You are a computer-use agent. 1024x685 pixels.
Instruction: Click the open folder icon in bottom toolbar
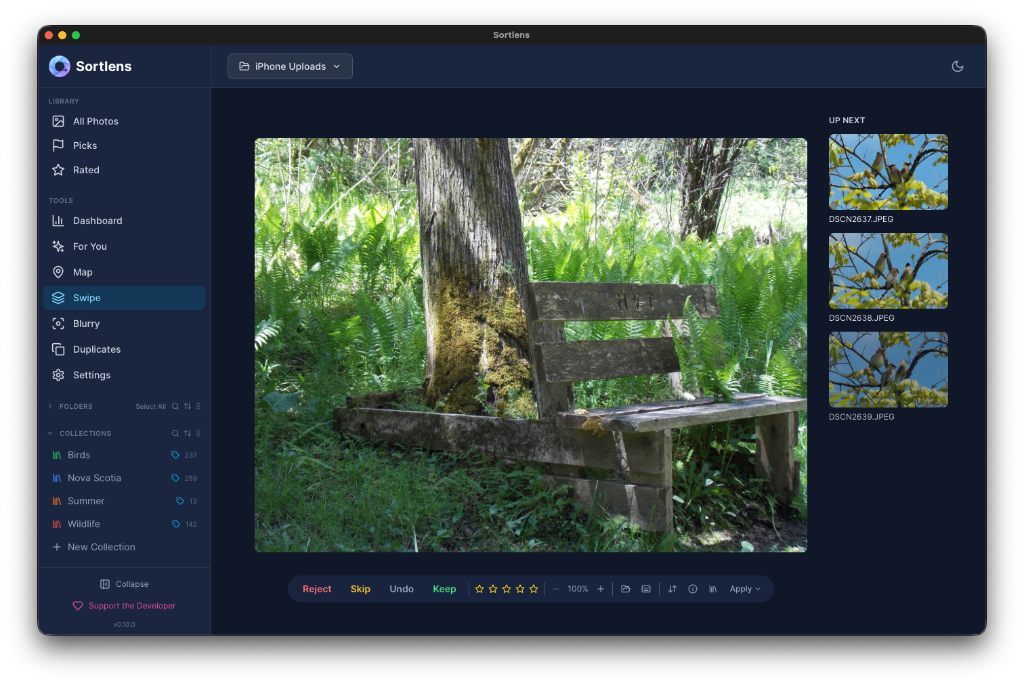pos(625,589)
